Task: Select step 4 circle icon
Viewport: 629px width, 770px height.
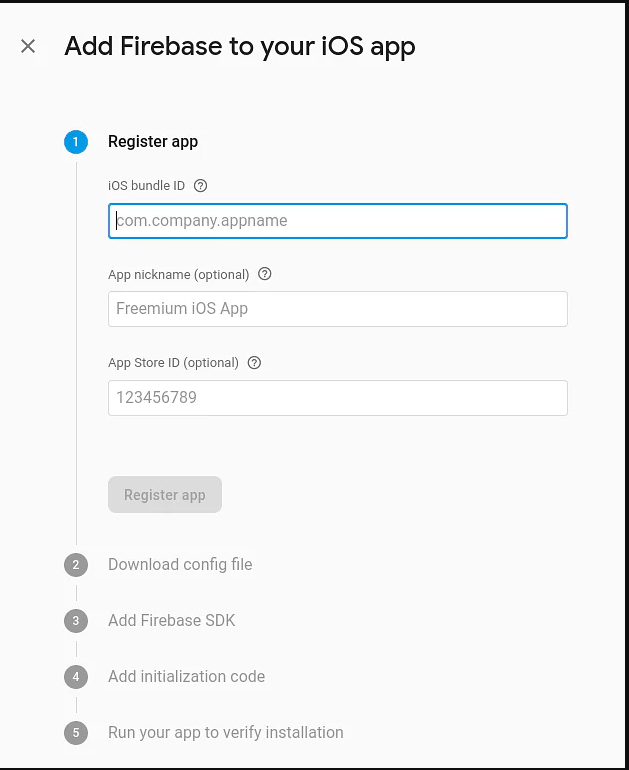Action: pyautogui.click(x=76, y=677)
